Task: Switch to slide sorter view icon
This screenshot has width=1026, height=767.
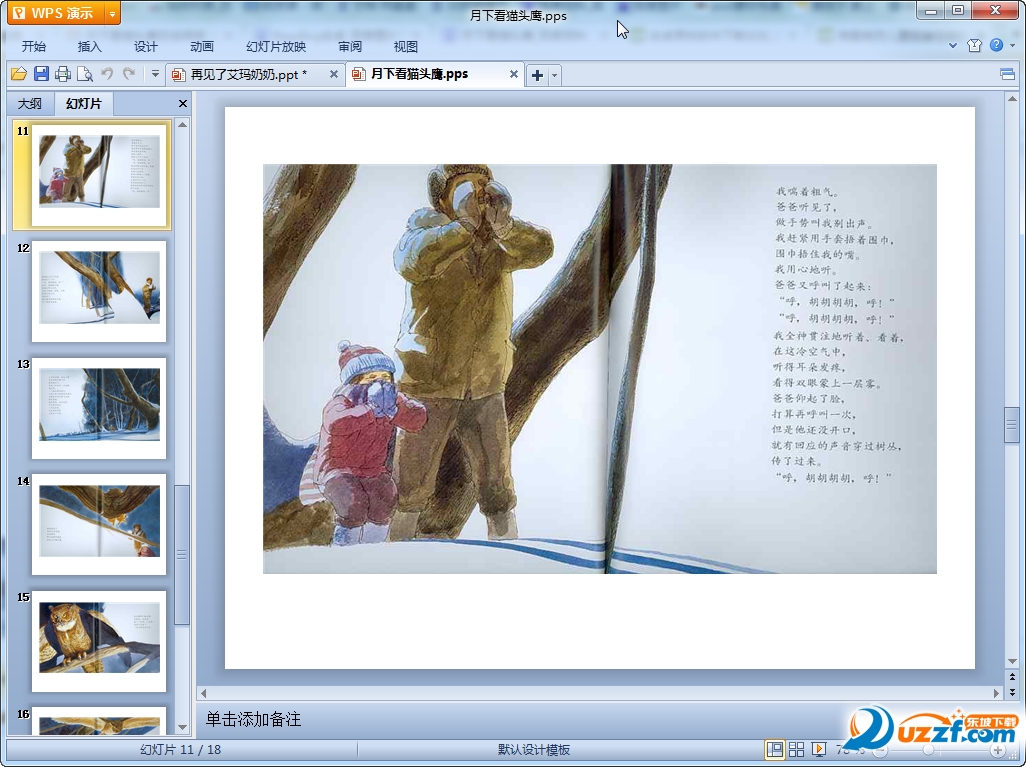Action: click(796, 749)
